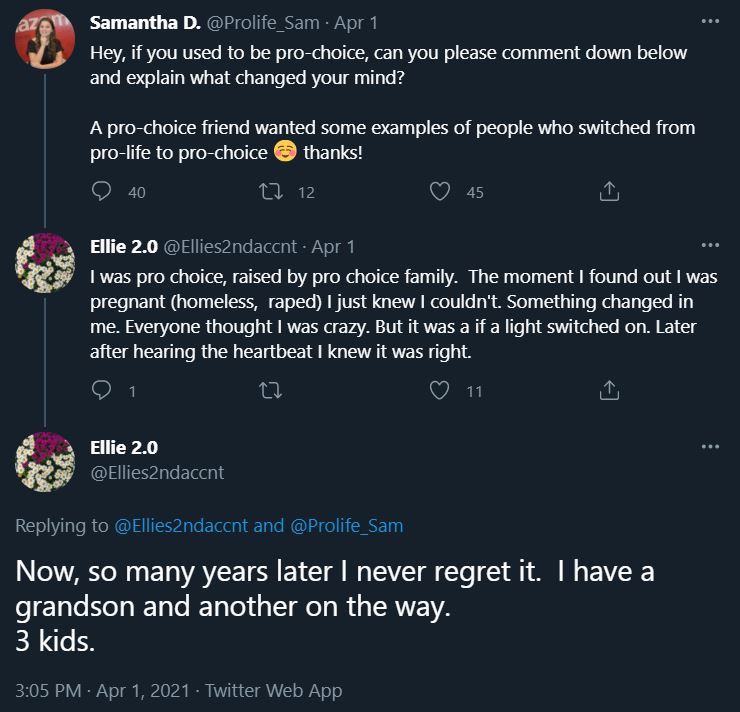Reply to Ellie 2.0's pro choice tweet
The height and width of the screenshot is (712, 740).
(102, 391)
